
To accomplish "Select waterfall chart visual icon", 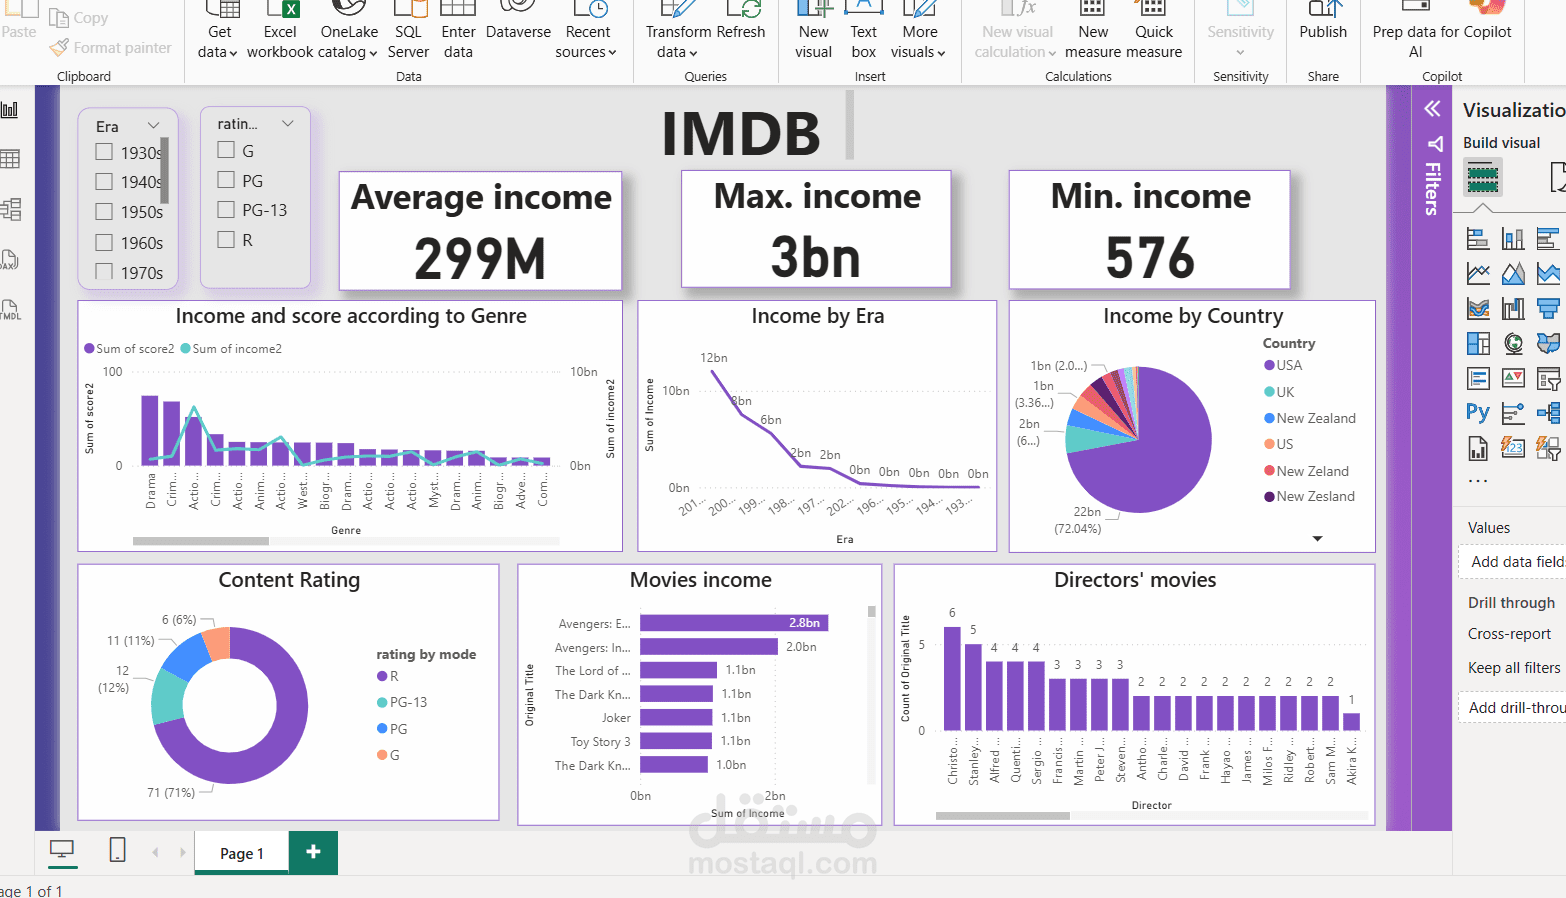I will (1513, 308).
